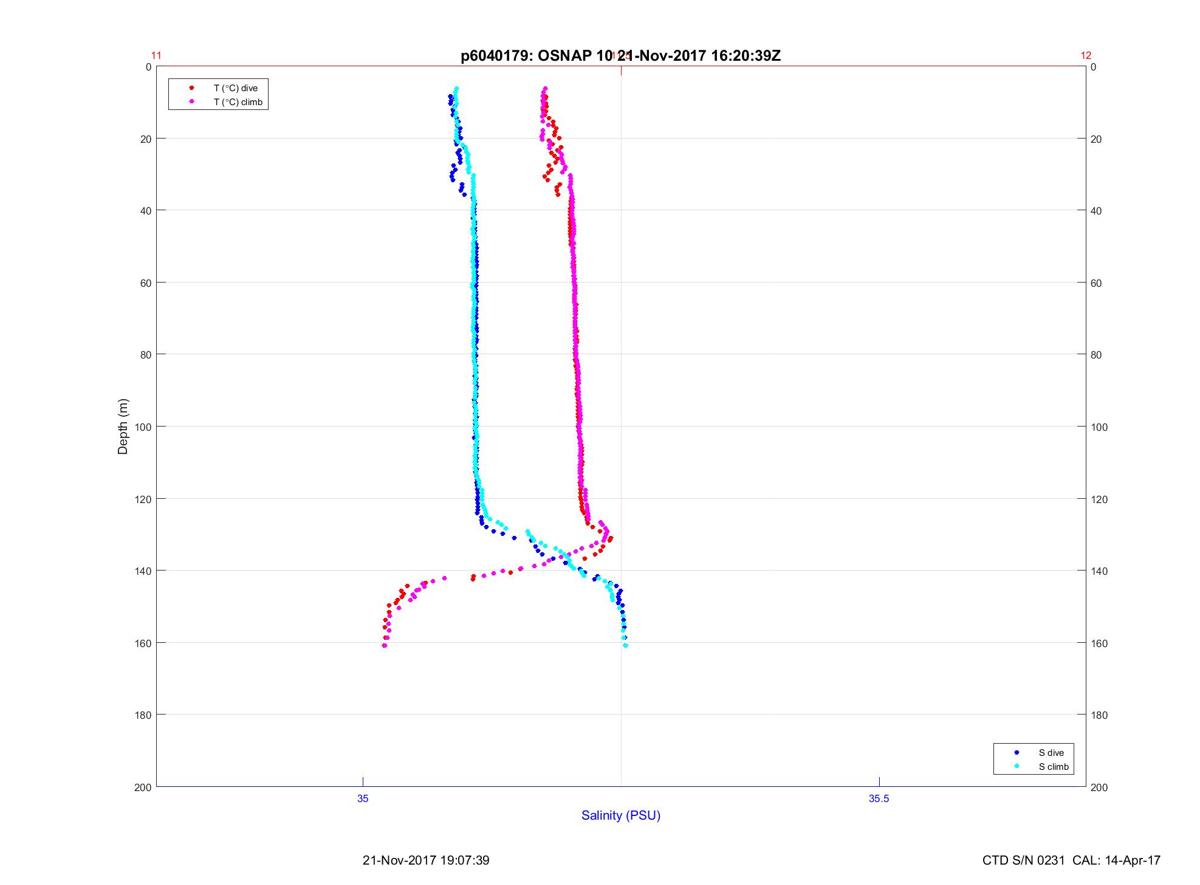Viewport: 1200px width, 885px height.
Task: Click the '160' tick on the left depth axis
Action: 142,643
